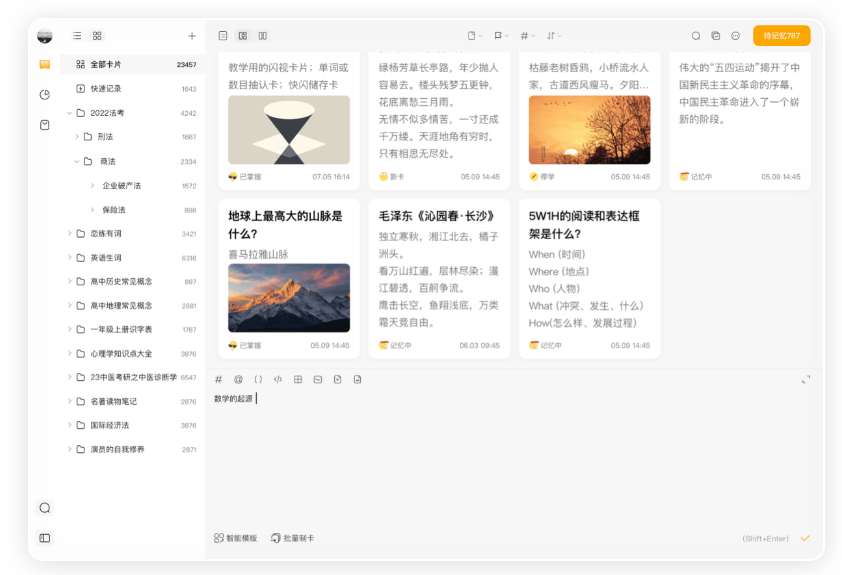842x575 pixels.
Task: Switch cards to single-column list layout
Action: (223, 36)
